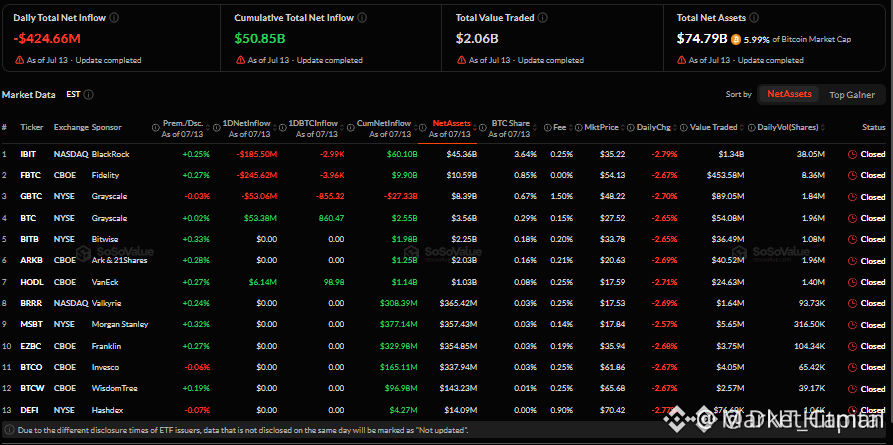Viewport: 893px width, 445px height.
Task: Toggle sort arrows on CumNetInflow column
Action: click(x=414, y=128)
